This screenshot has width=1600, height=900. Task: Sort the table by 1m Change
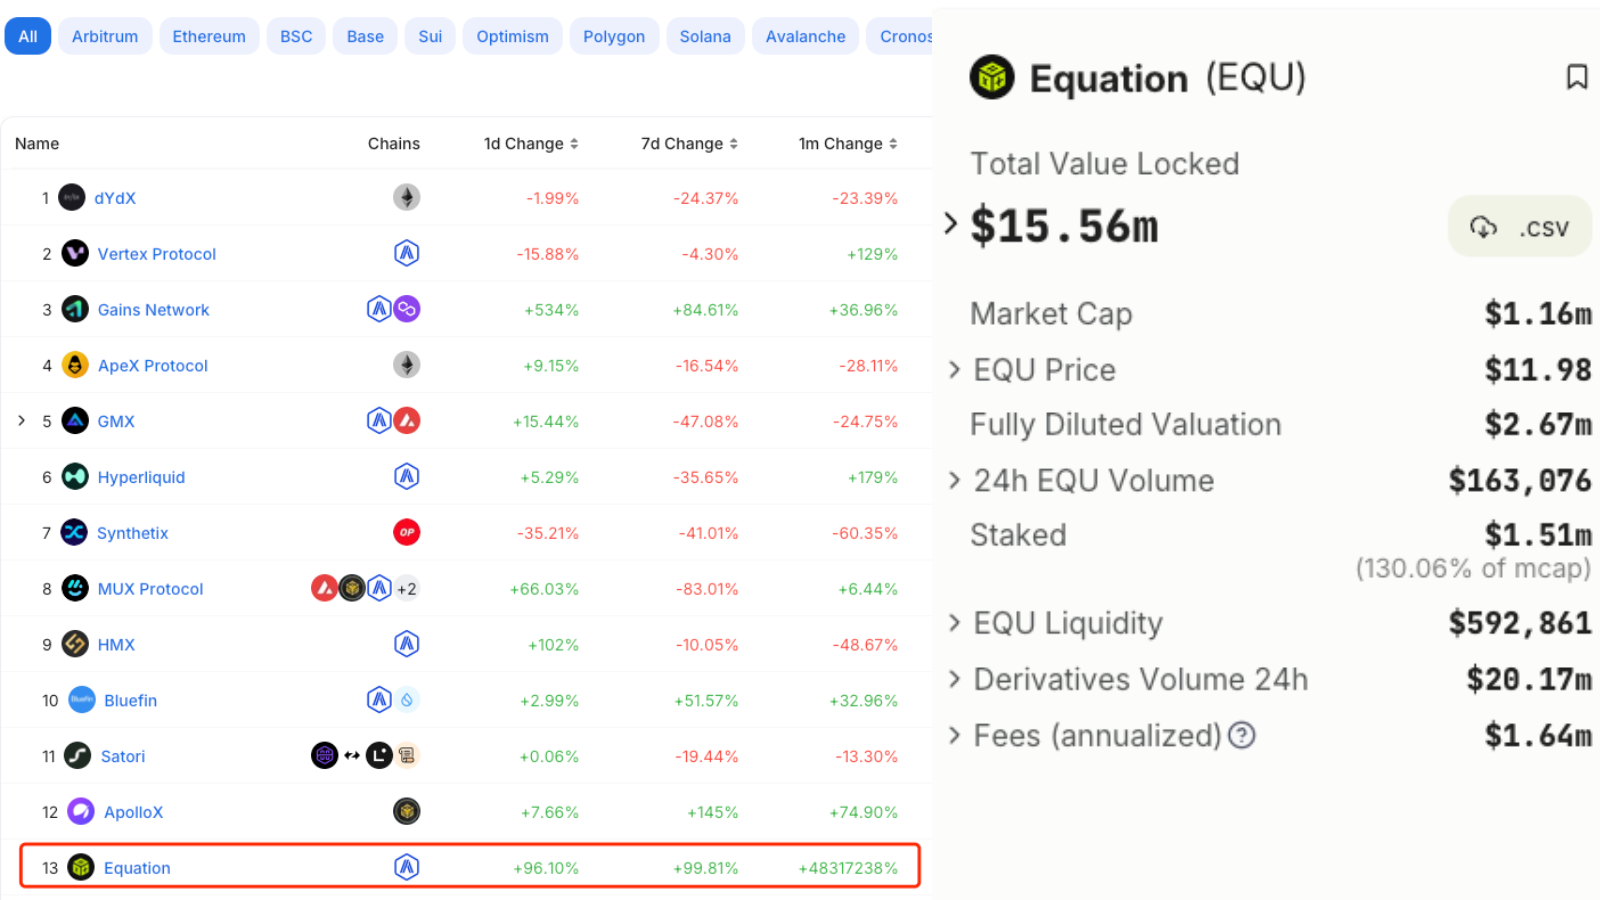click(848, 144)
